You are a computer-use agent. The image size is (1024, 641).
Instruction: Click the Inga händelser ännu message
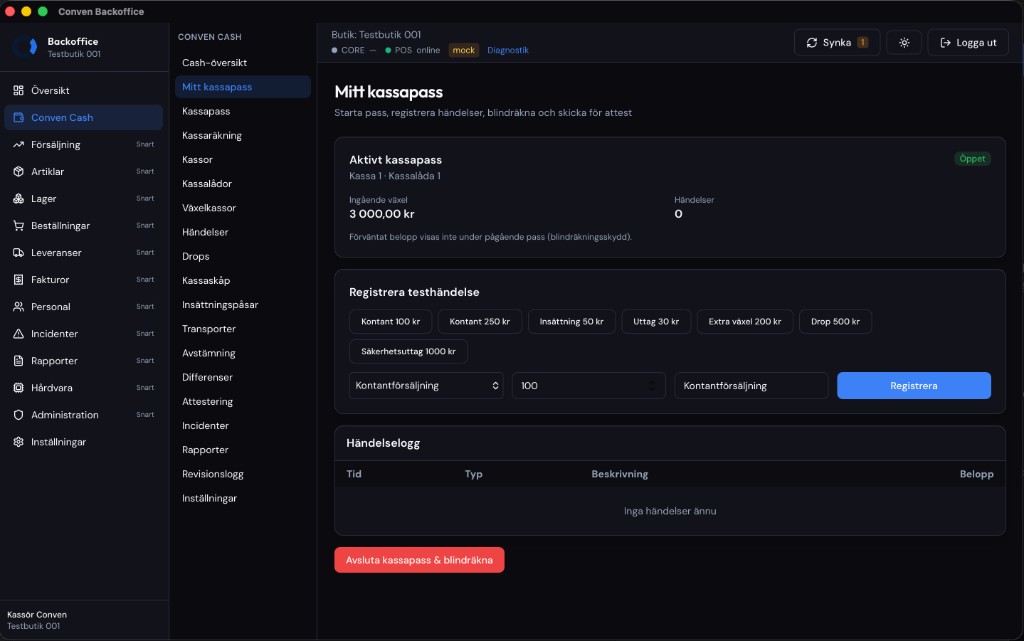click(x=670, y=511)
